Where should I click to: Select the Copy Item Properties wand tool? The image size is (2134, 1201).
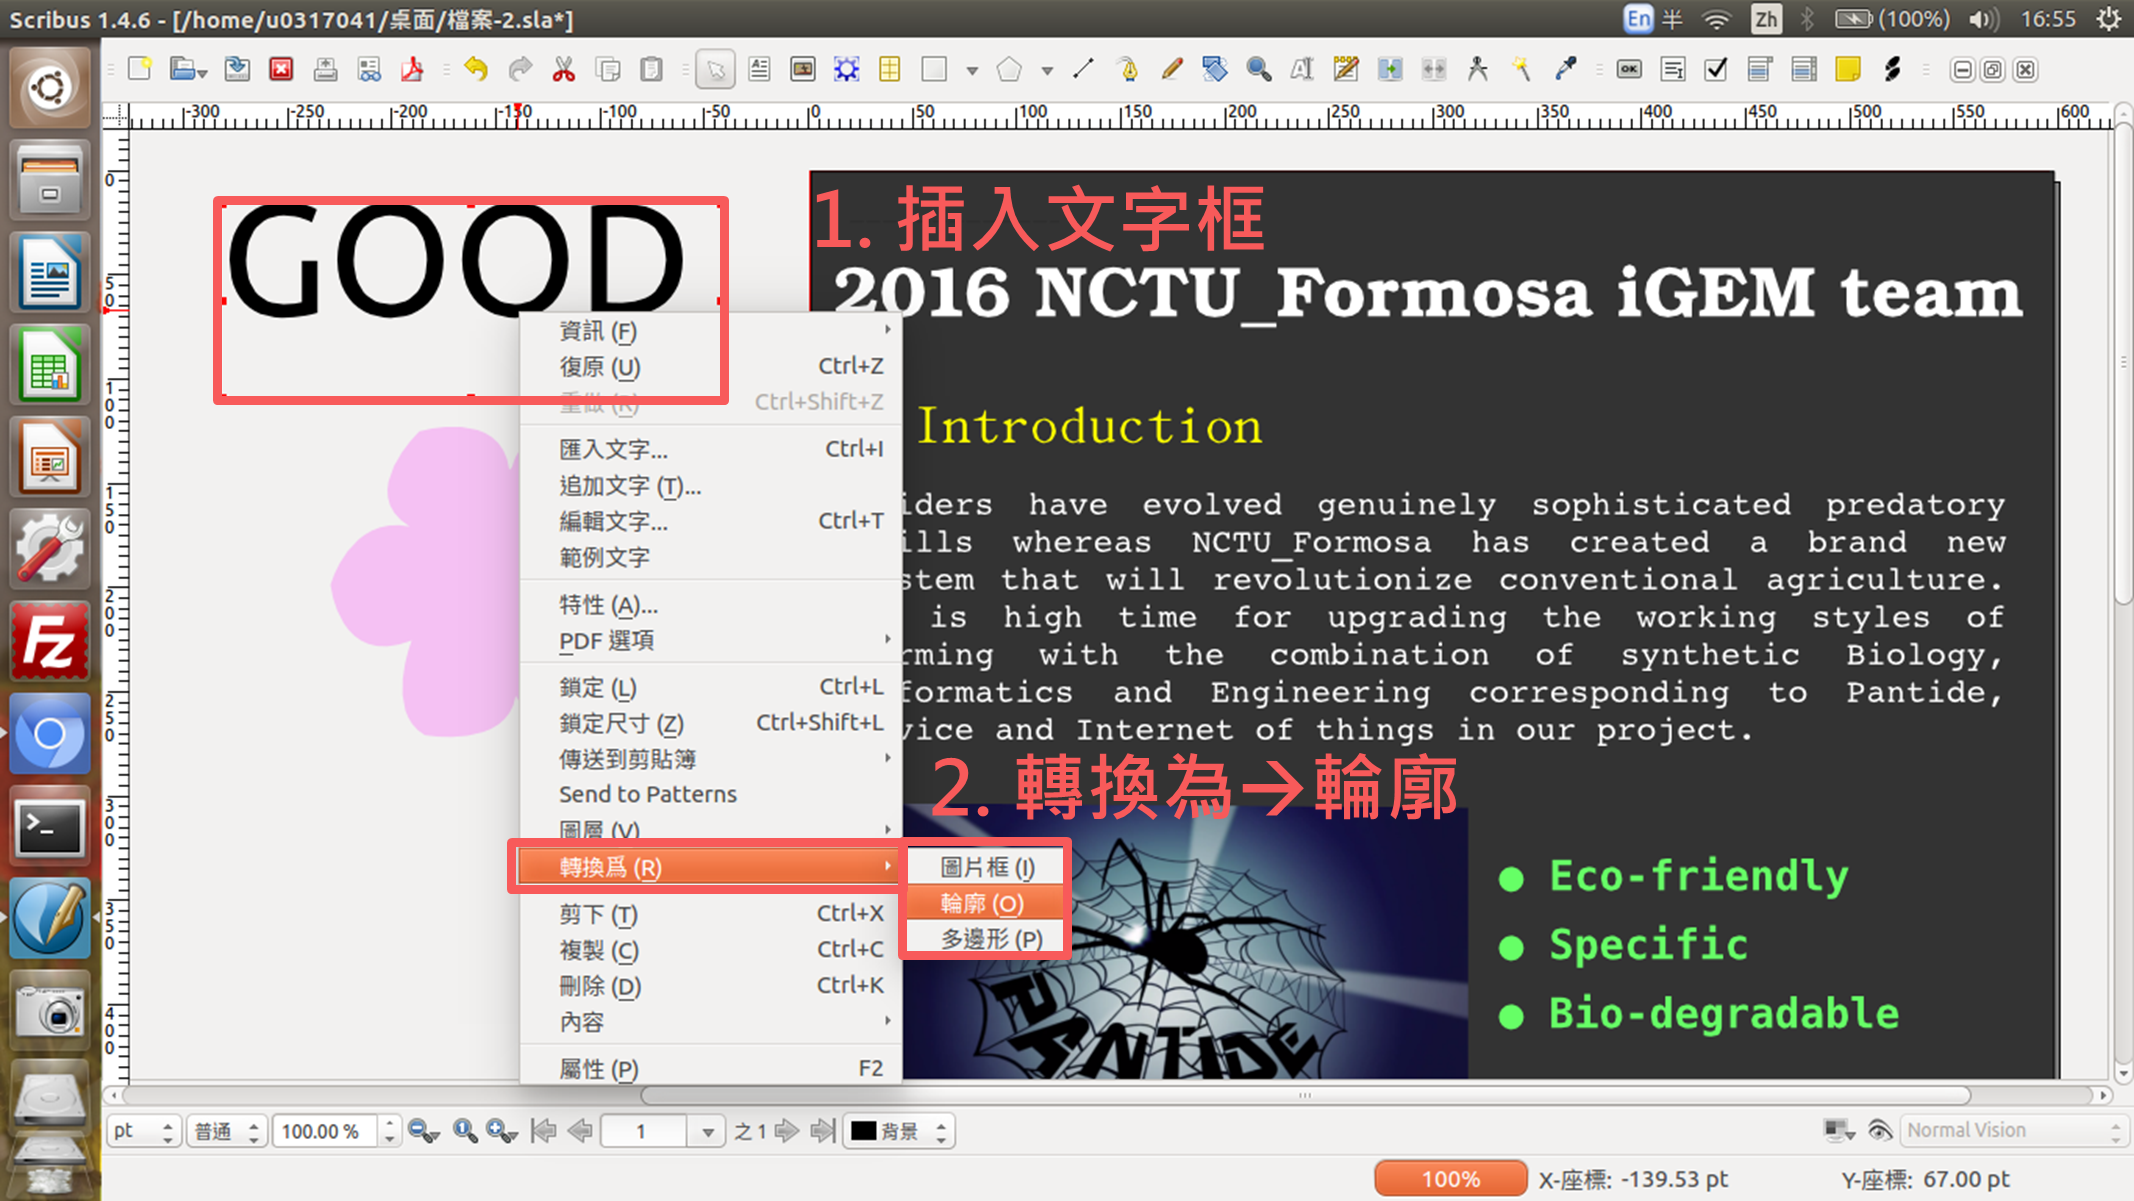coord(1521,69)
